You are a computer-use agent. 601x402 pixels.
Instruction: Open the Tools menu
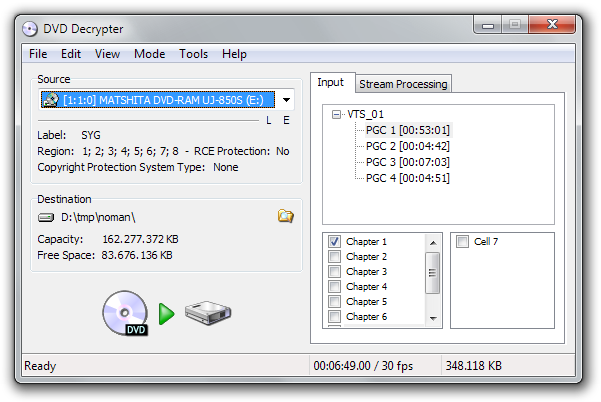(x=194, y=54)
